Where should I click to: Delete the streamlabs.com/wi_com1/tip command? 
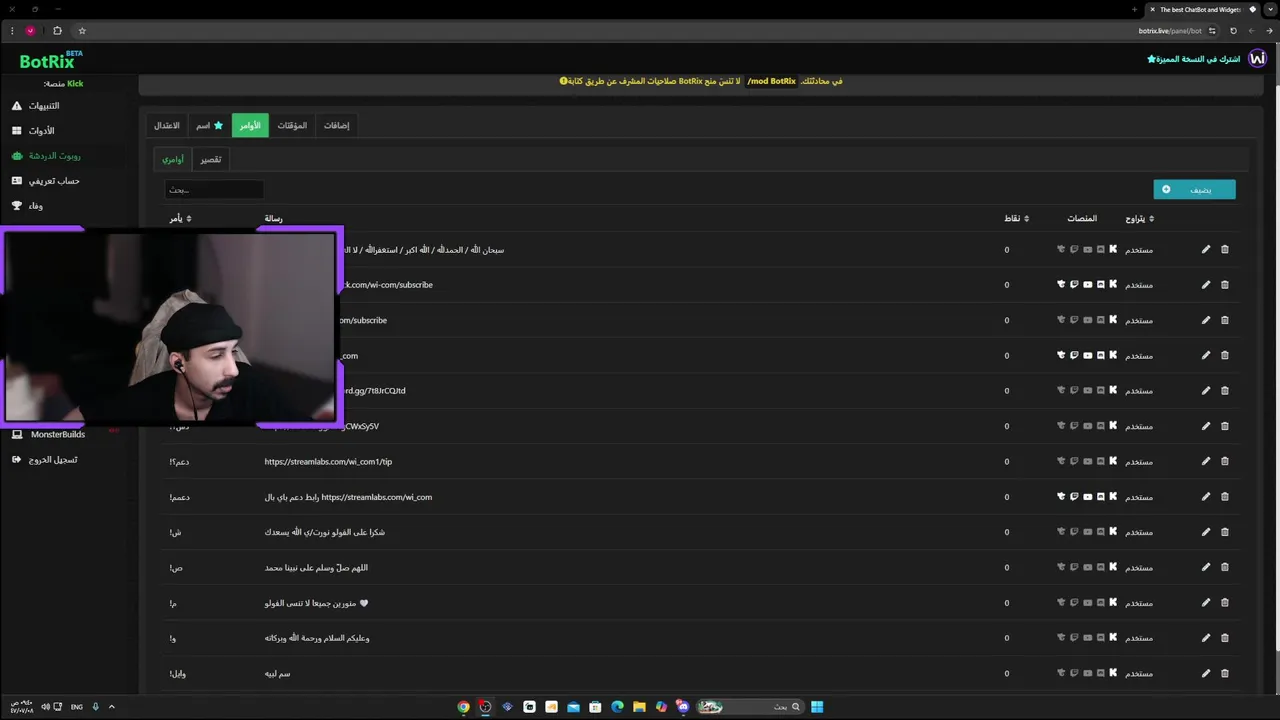pos(1225,461)
